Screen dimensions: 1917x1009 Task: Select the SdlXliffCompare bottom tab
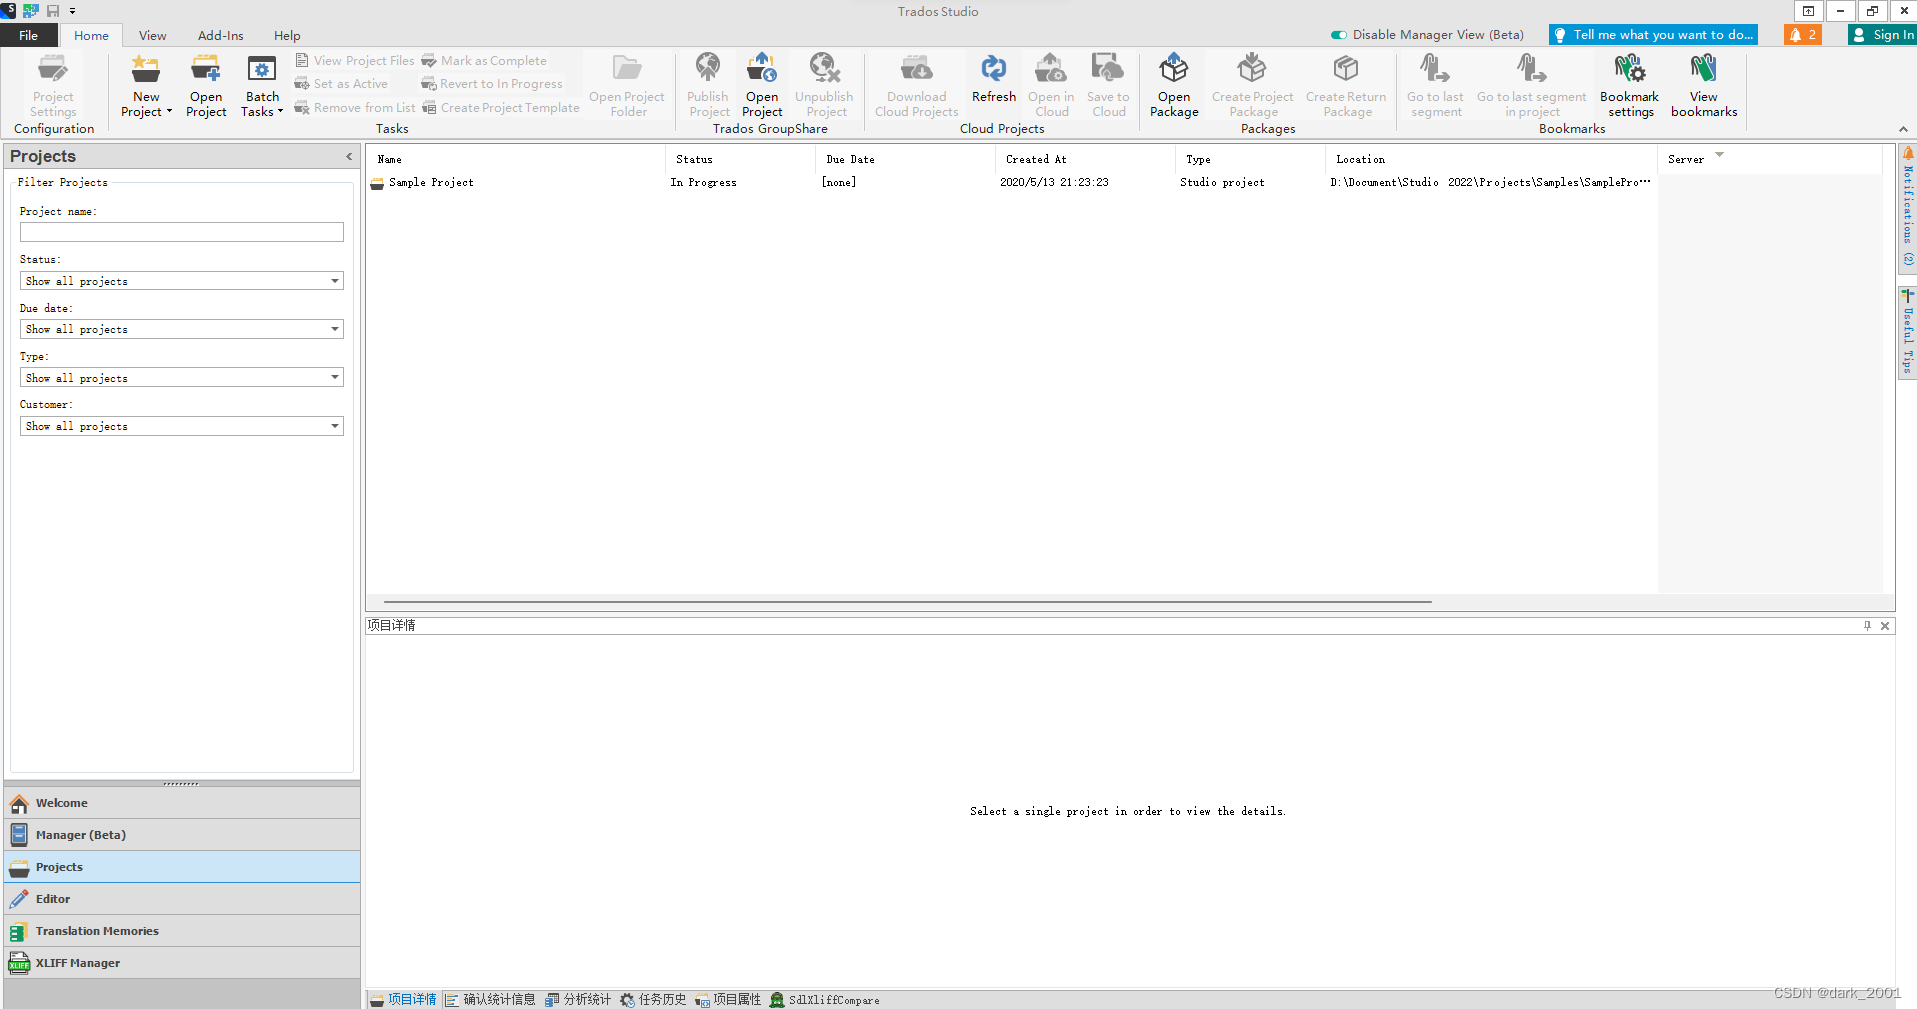[x=825, y=999]
